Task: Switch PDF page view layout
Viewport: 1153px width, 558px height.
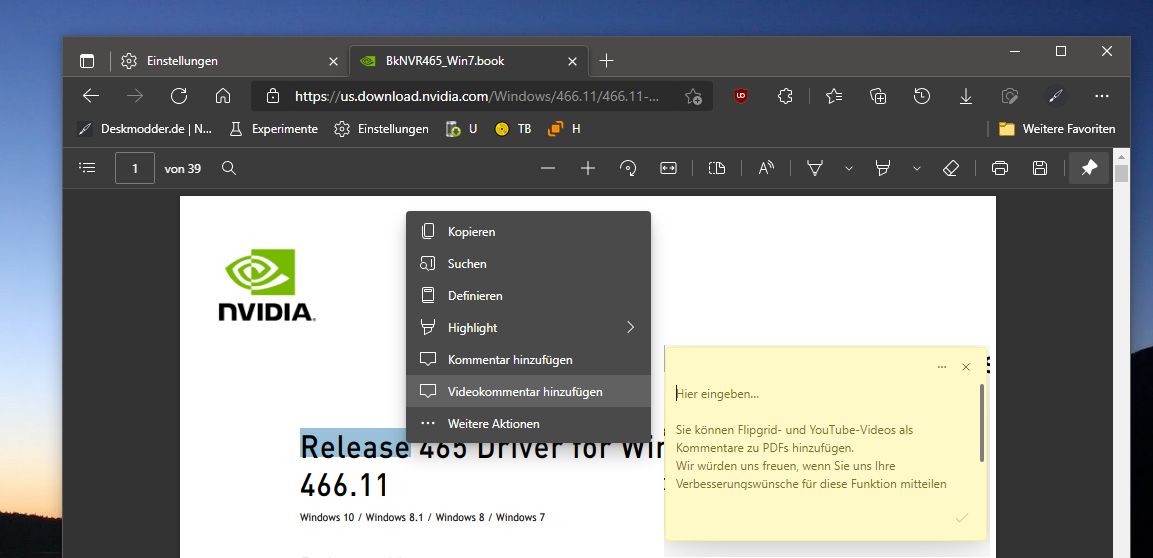Action: (717, 168)
